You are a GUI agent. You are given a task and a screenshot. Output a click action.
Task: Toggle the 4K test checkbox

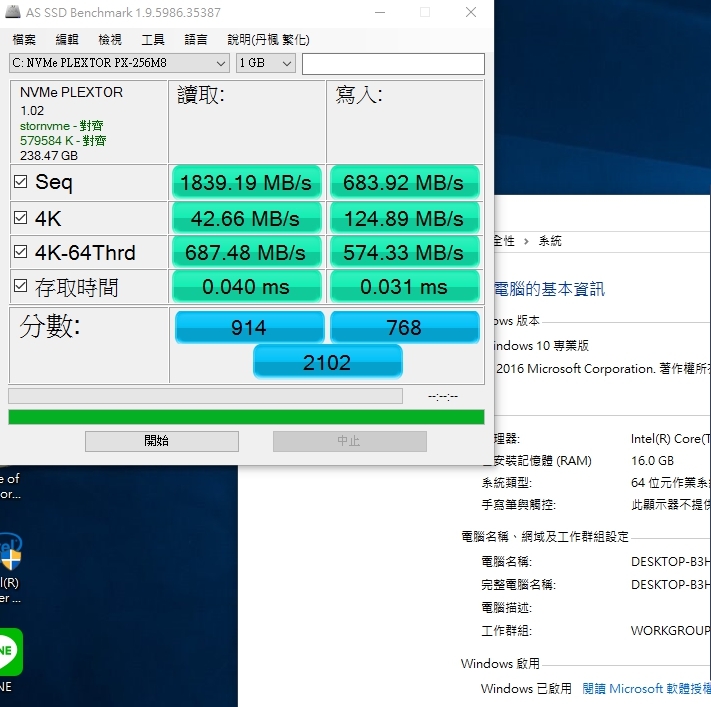20,218
